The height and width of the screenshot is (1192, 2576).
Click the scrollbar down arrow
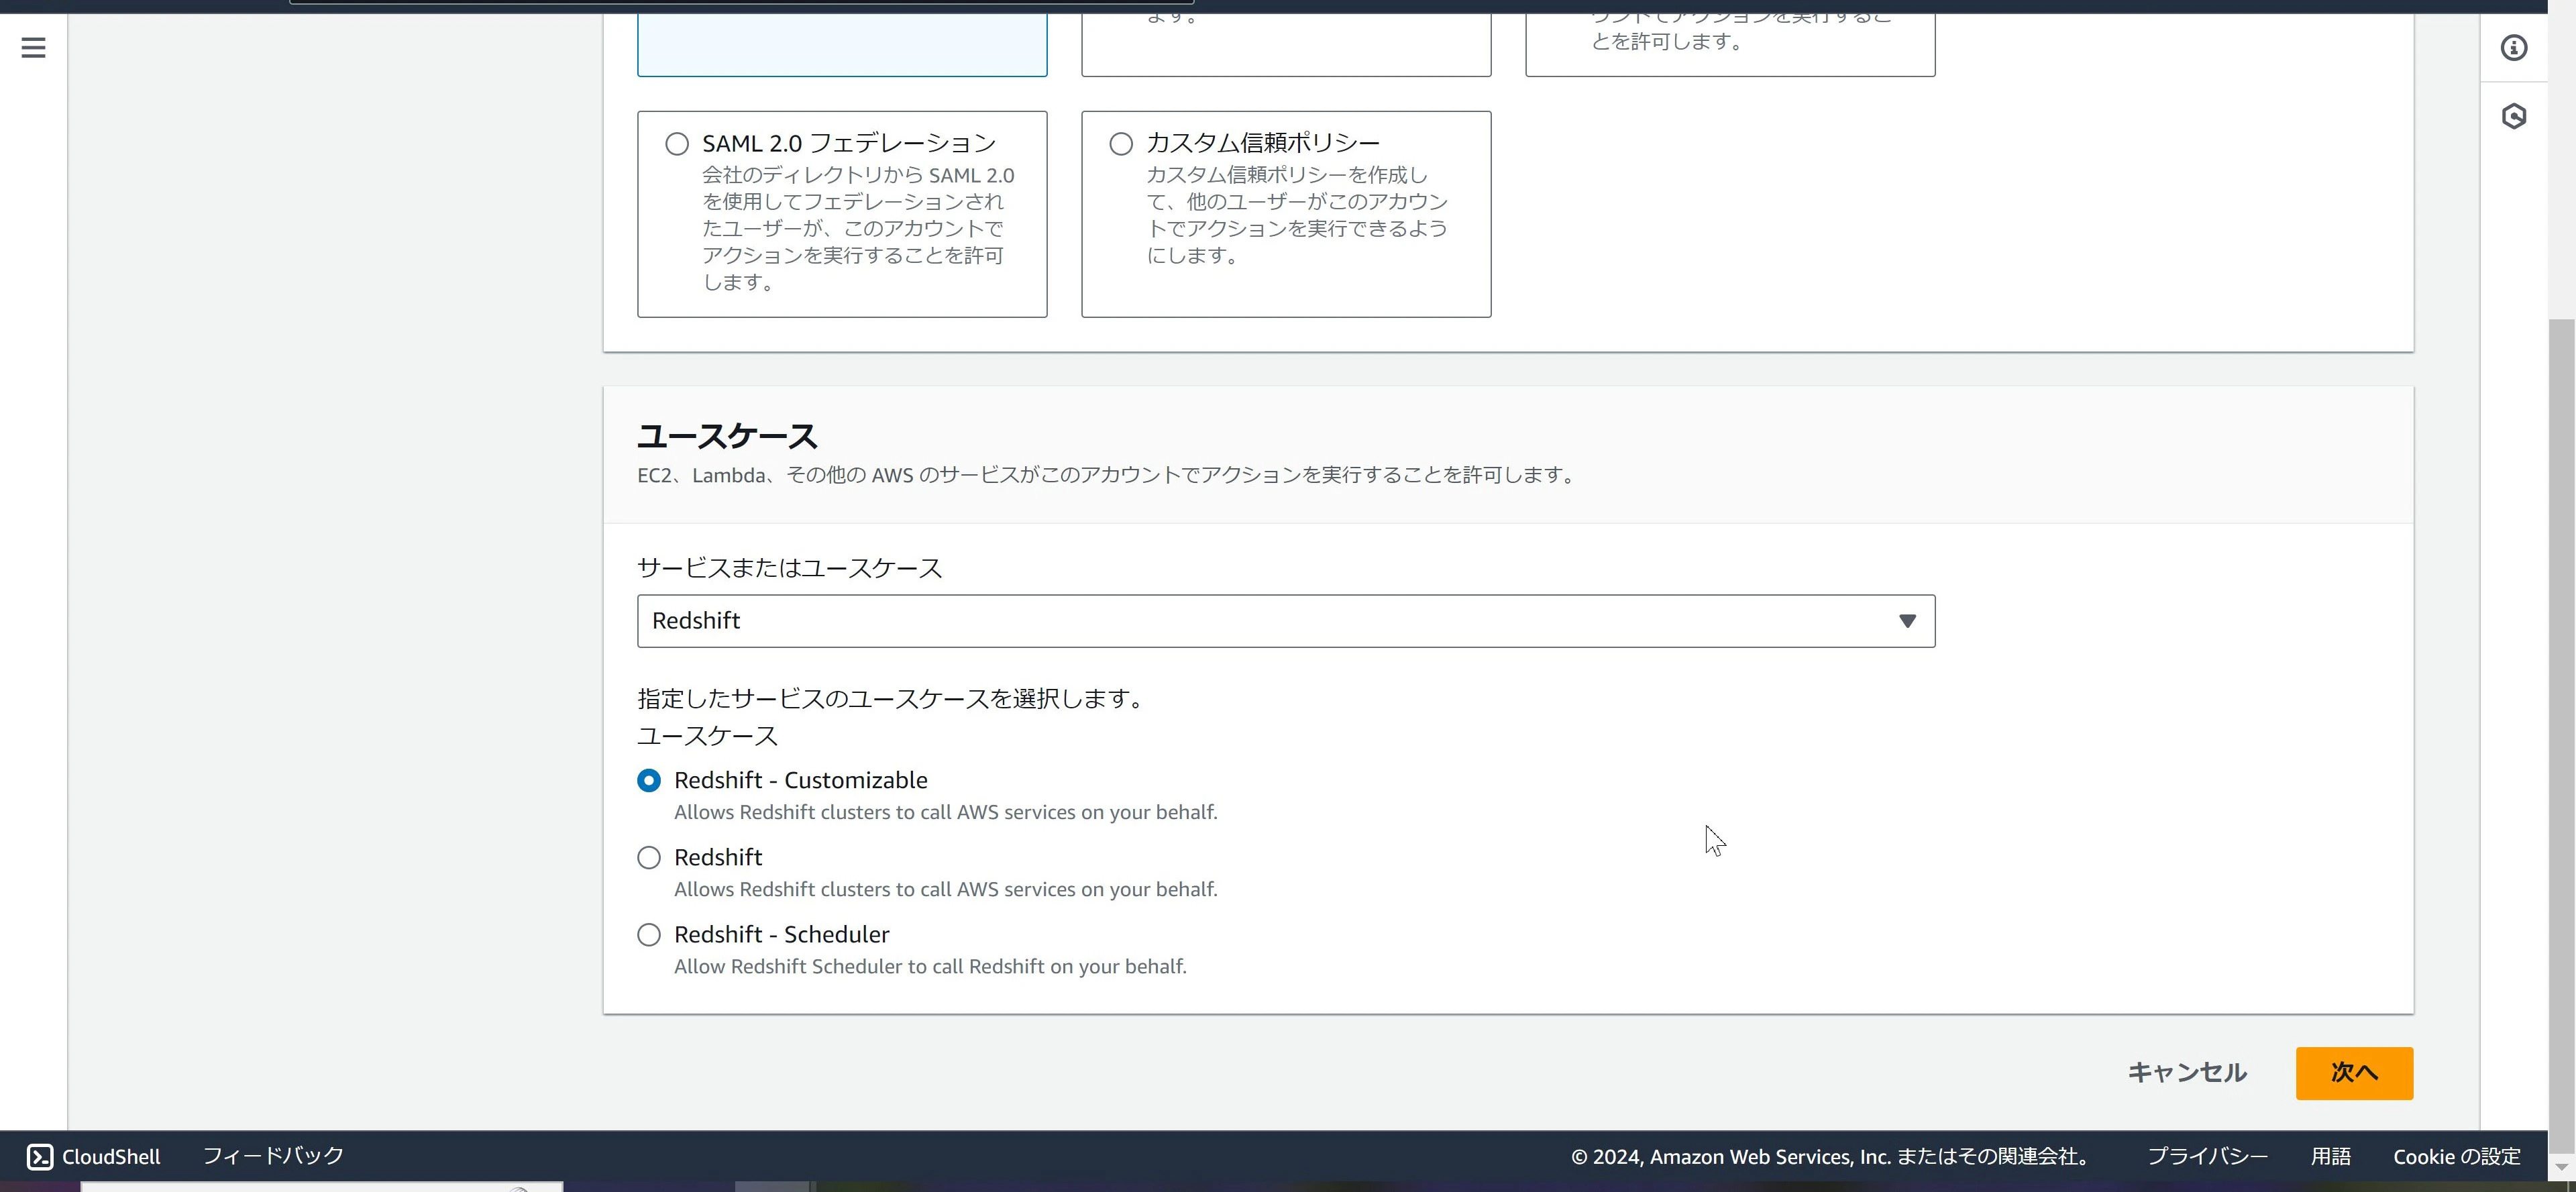2561,1167
